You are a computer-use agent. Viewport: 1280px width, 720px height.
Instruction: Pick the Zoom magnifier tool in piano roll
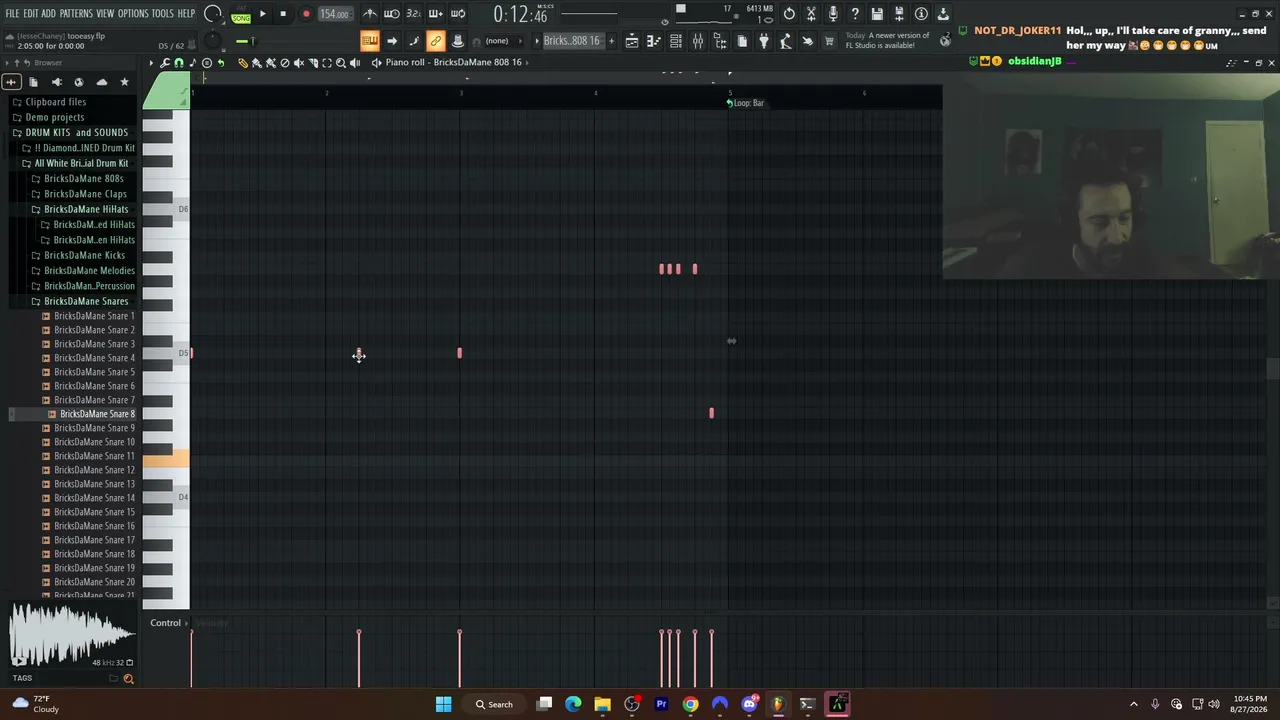point(341,63)
